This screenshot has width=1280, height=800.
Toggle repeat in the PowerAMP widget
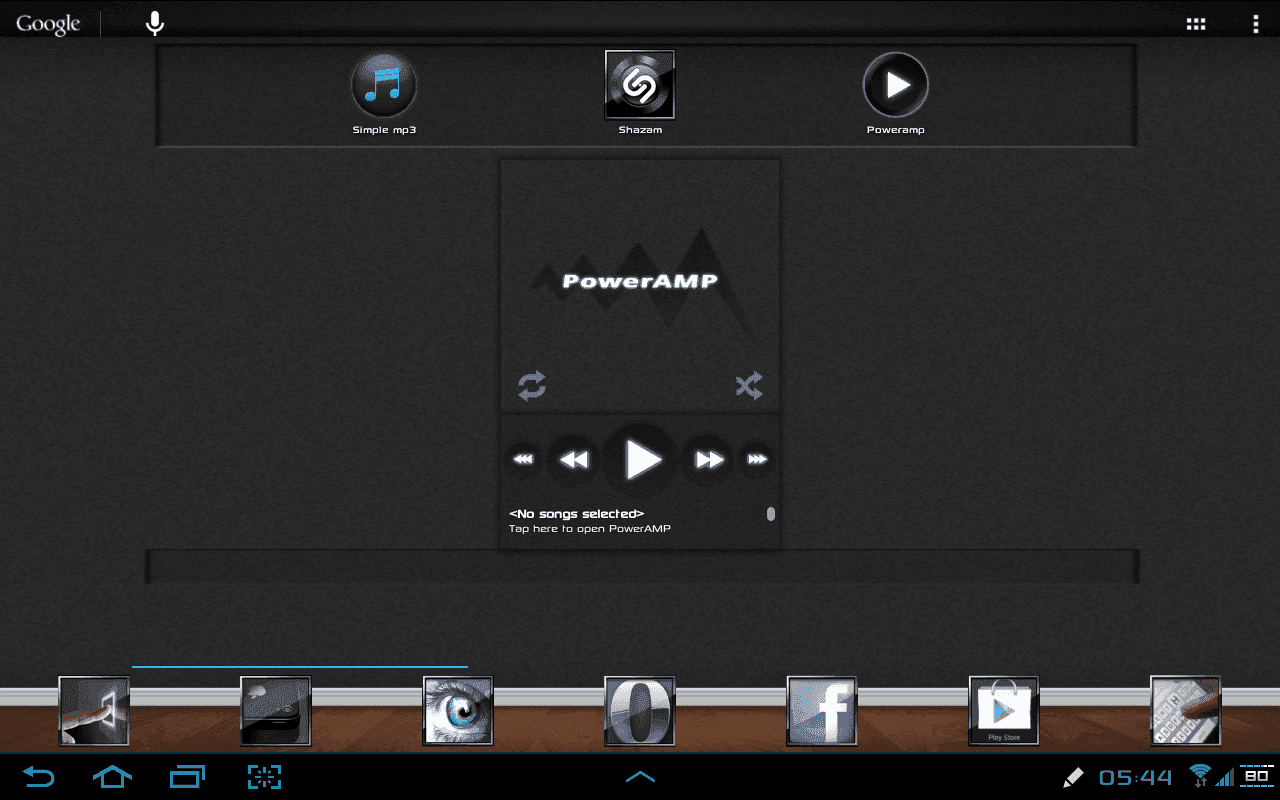click(532, 386)
